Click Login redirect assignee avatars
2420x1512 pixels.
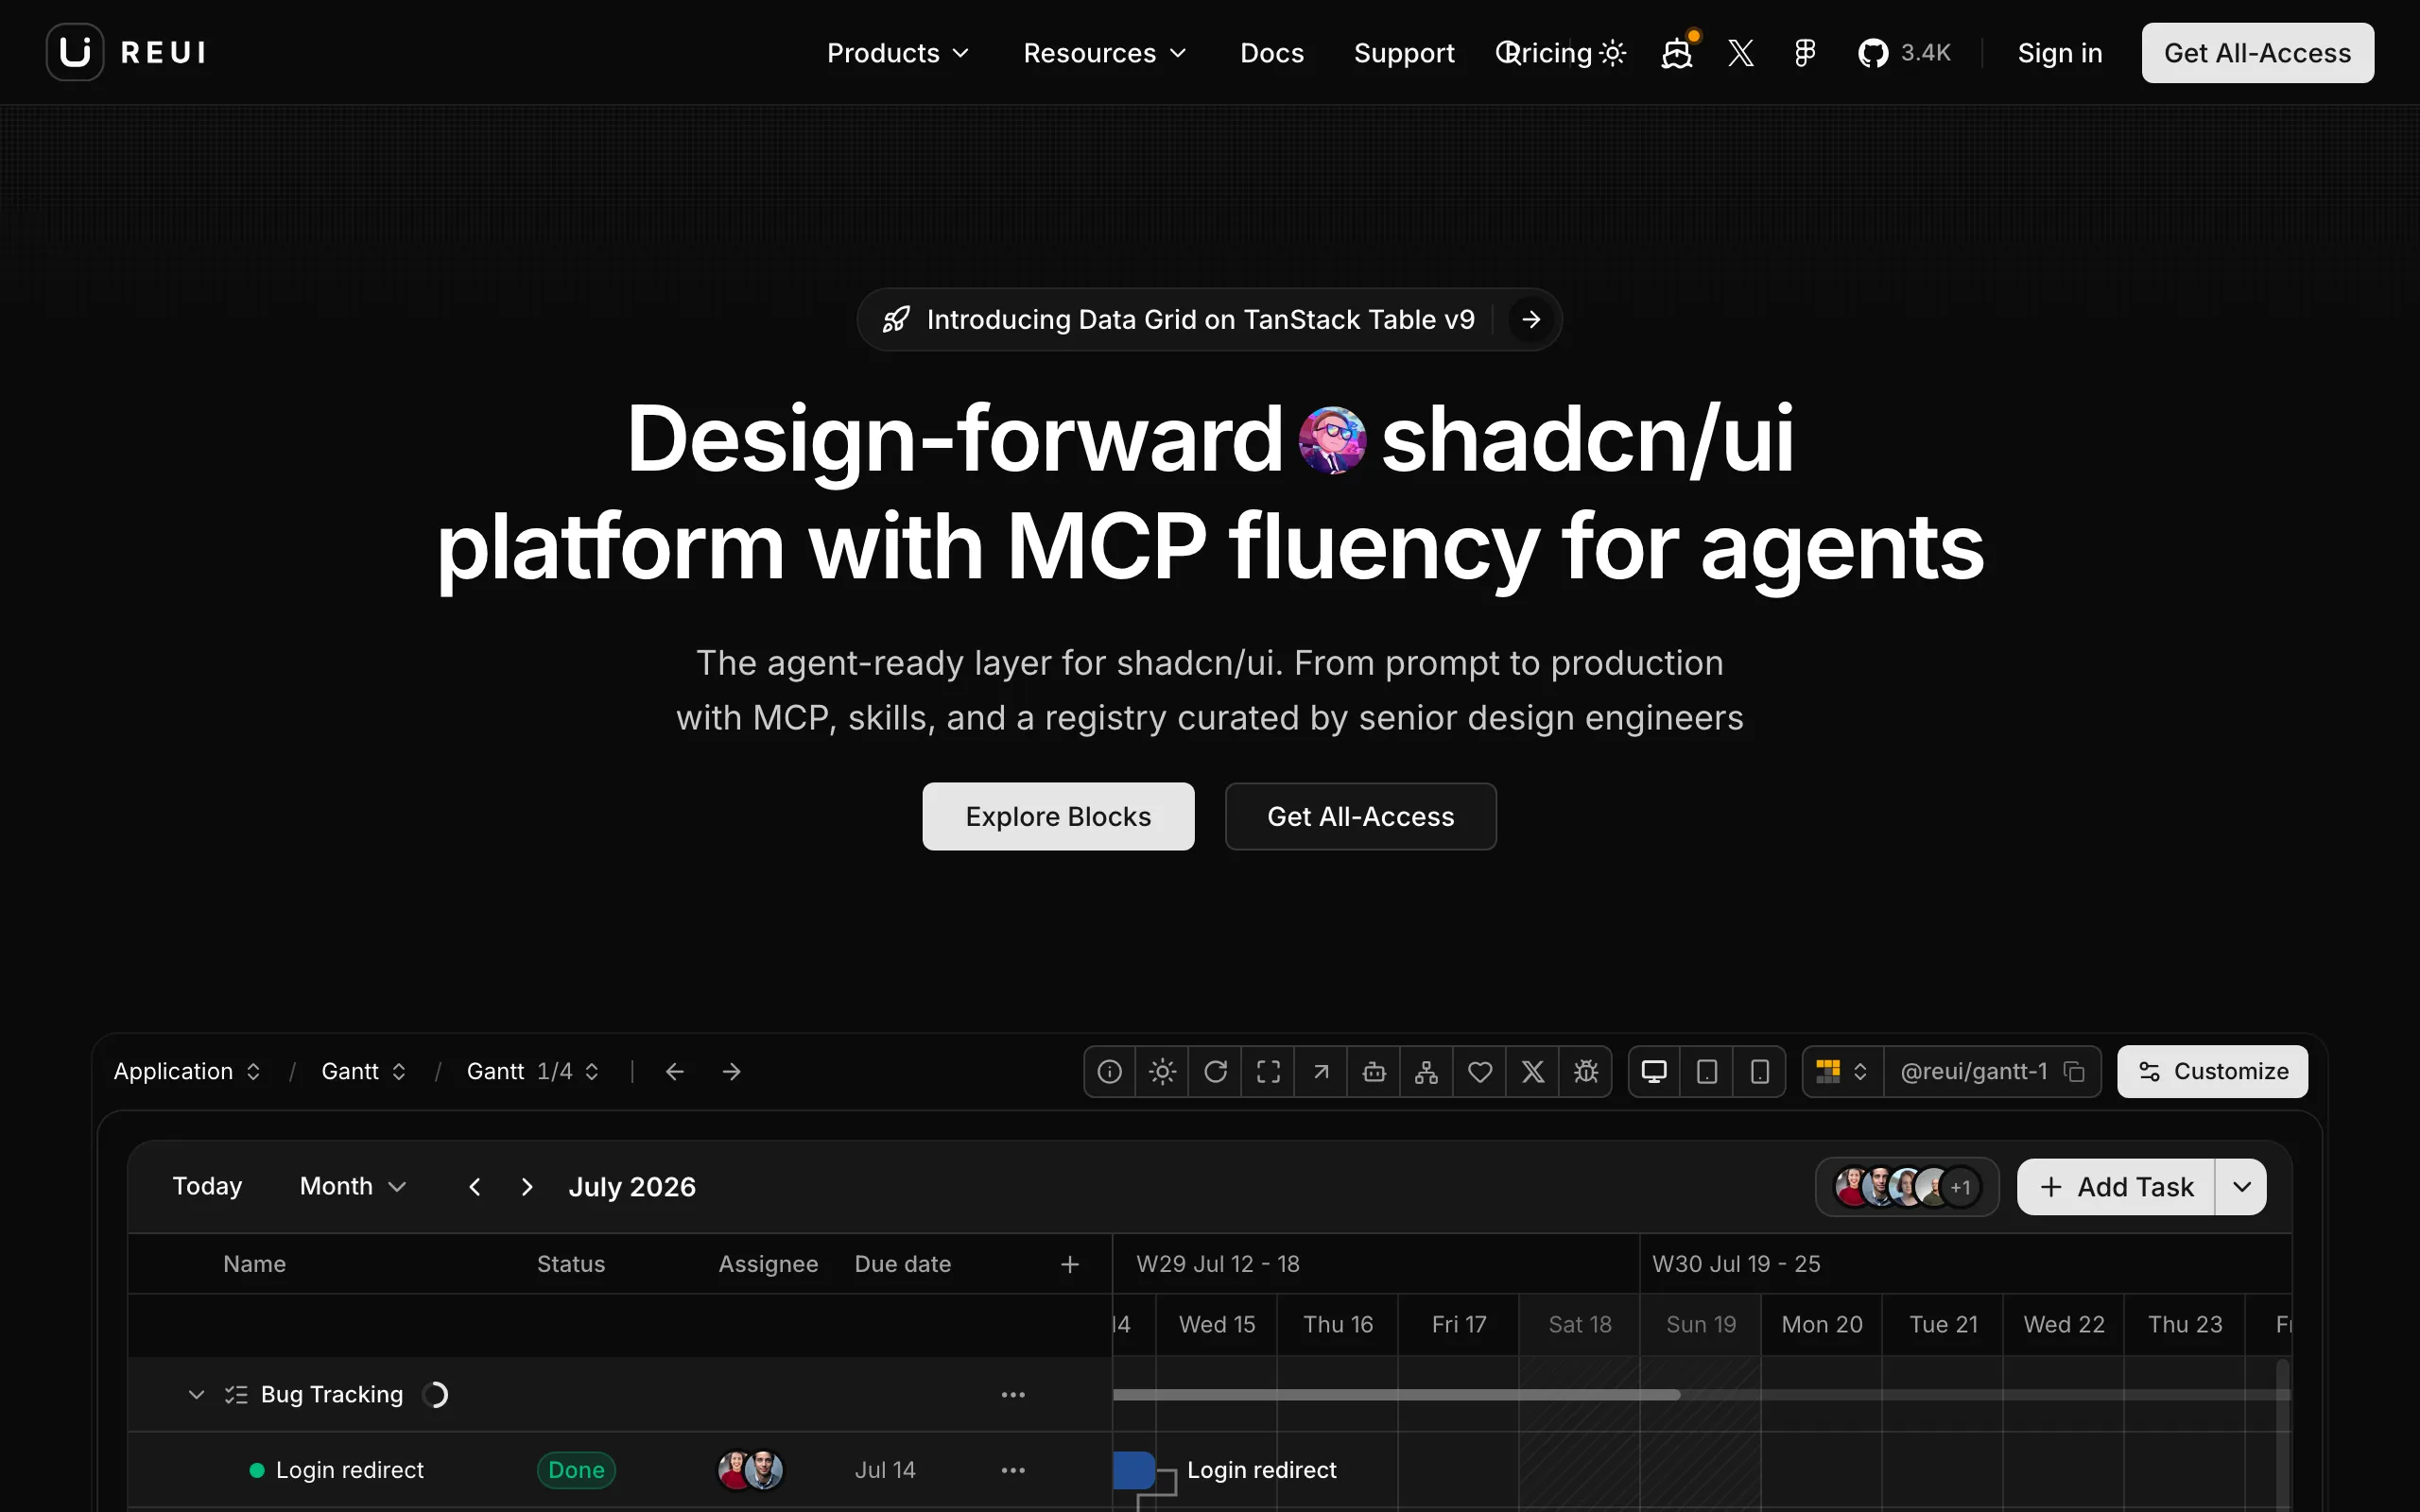pos(750,1470)
